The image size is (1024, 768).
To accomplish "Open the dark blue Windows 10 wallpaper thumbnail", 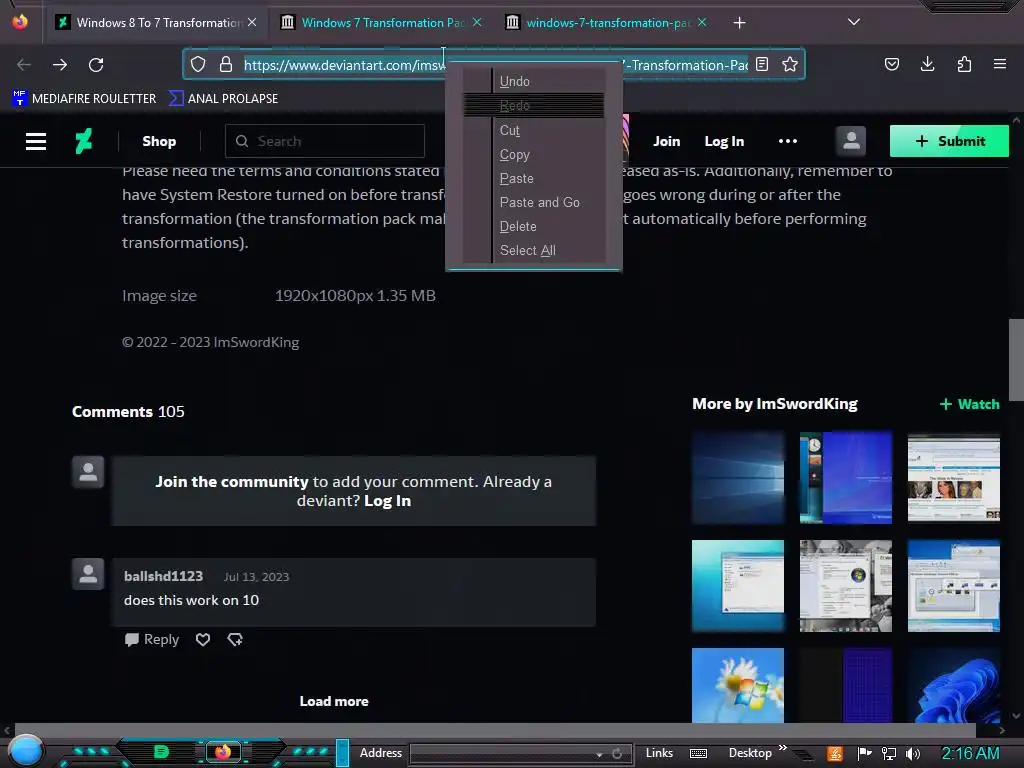I will (x=738, y=477).
